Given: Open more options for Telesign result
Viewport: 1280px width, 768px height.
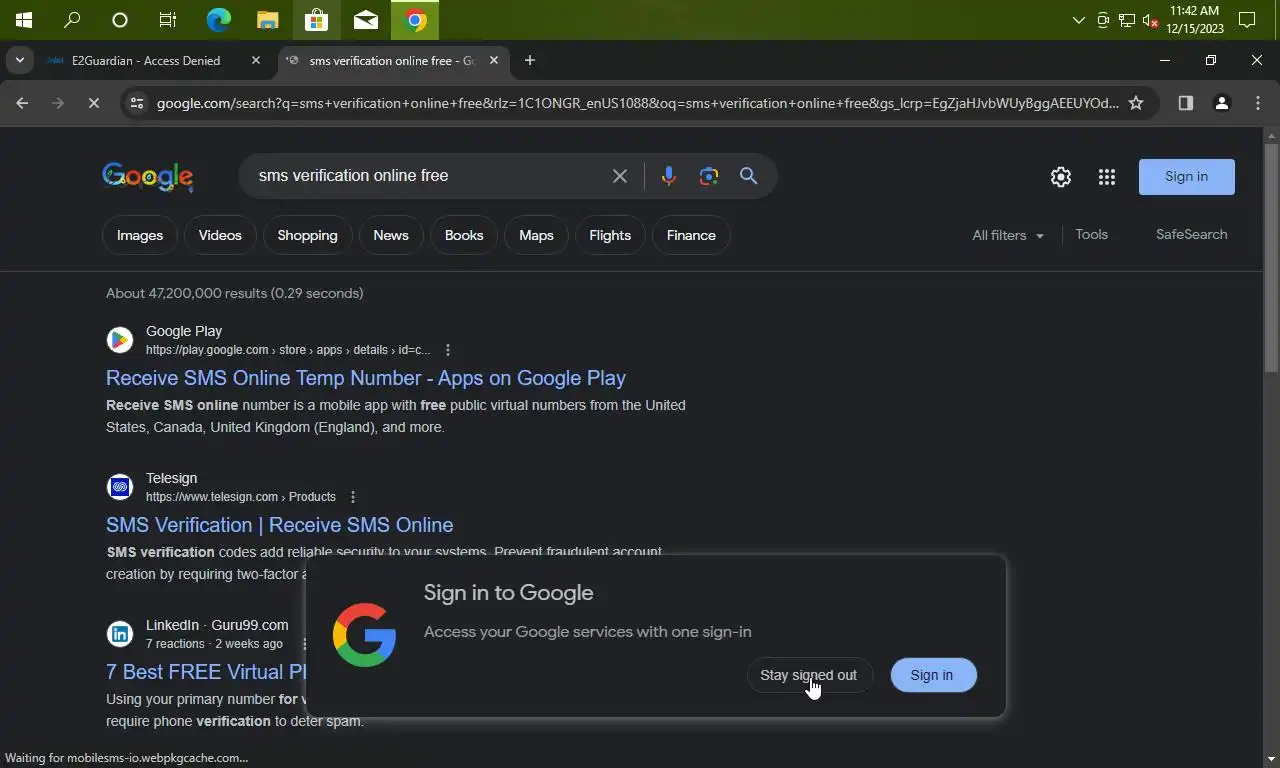Looking at the screenshot, I should tap(352, 497).
